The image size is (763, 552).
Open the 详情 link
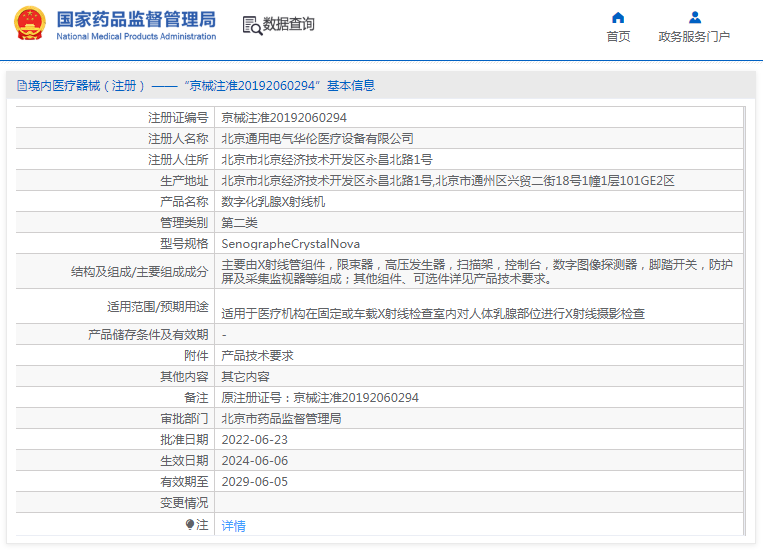coord(234,526)
